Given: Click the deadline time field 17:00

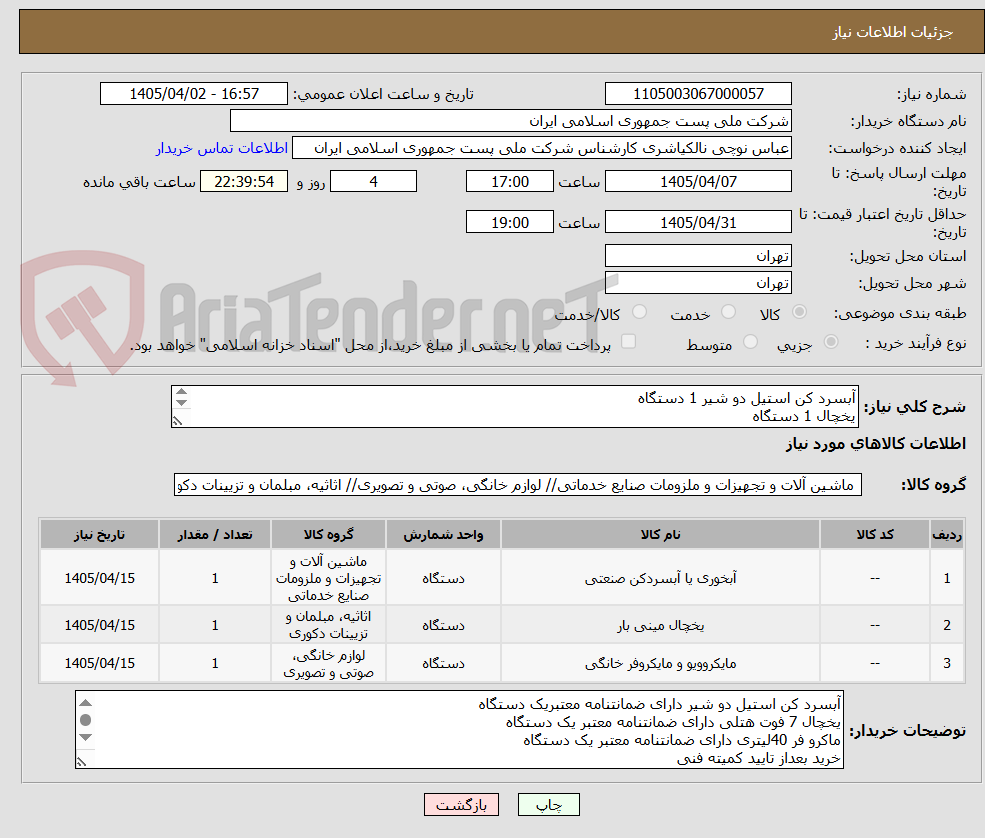Looking at the screenshot, I should [509, 182].
